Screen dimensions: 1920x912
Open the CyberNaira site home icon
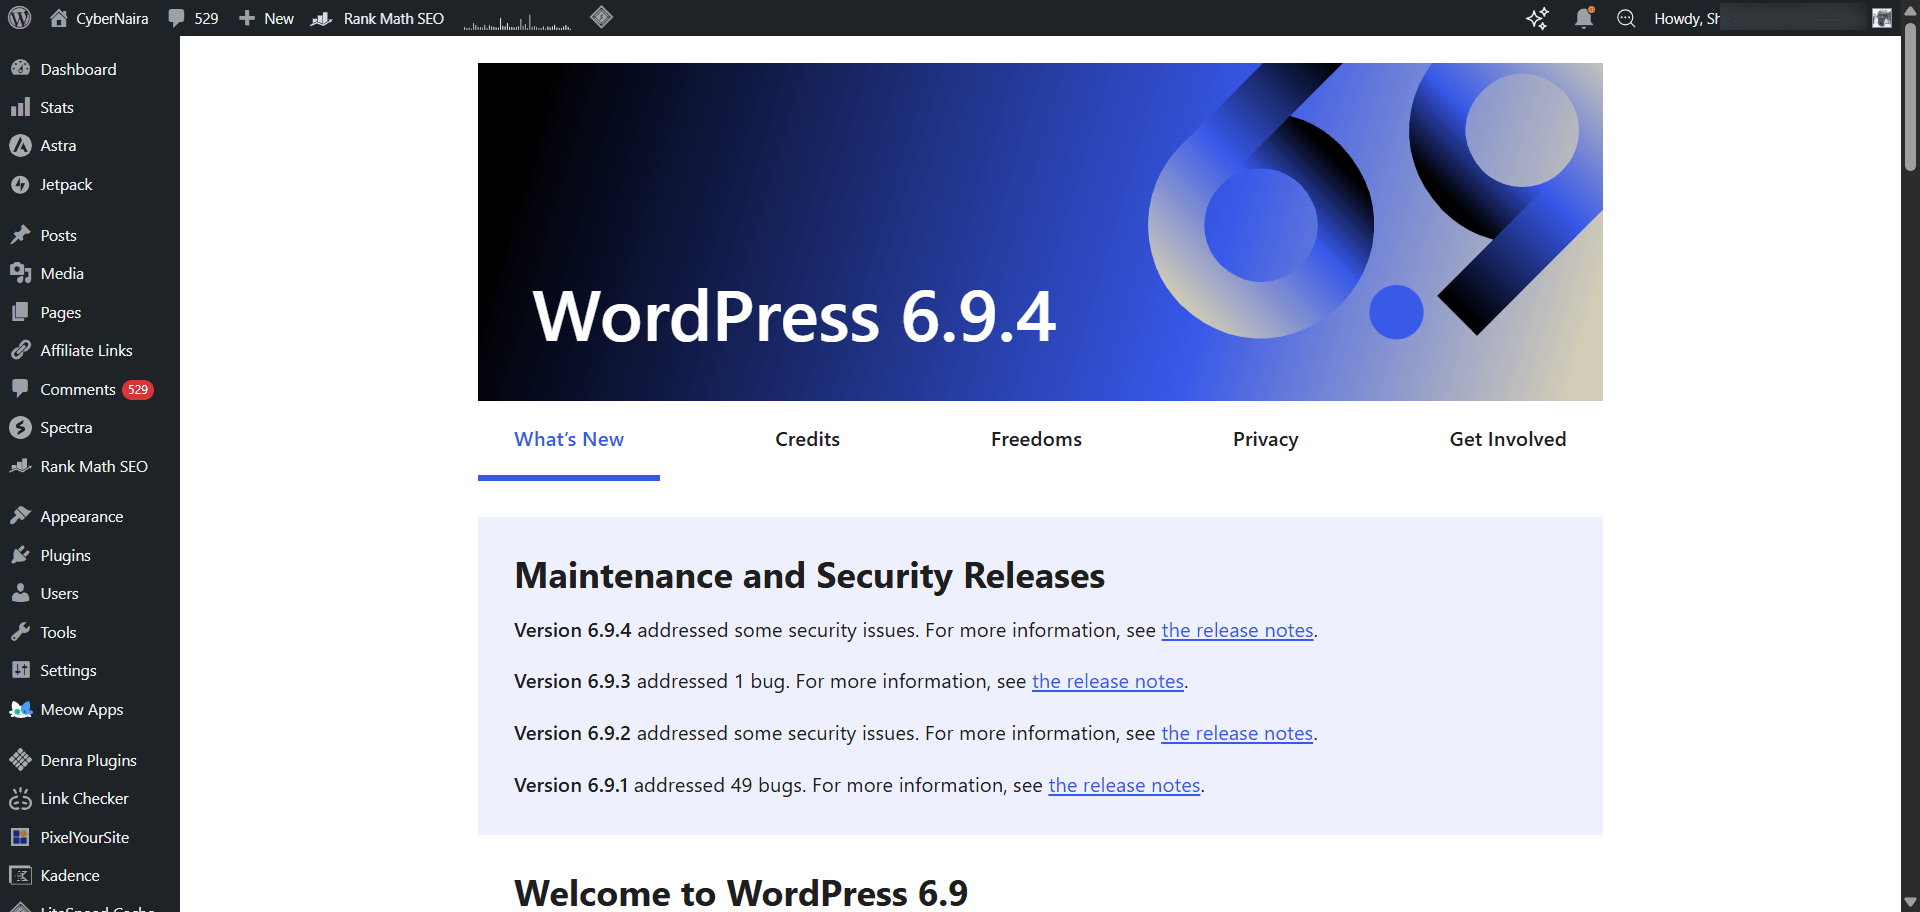(x=59, y=18)
